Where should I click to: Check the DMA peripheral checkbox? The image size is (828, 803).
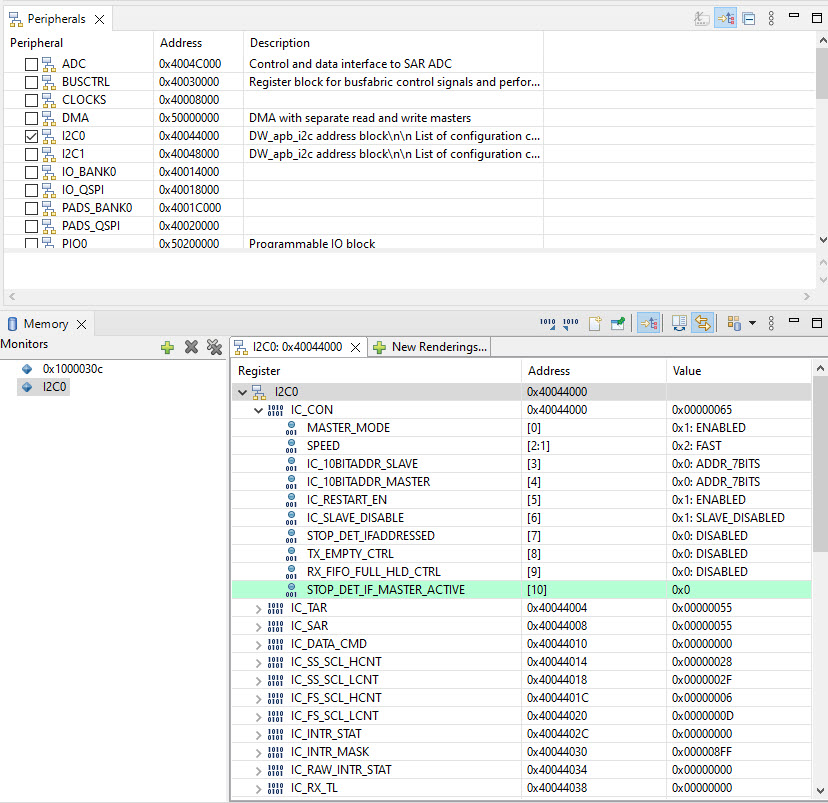click(32, 118)
